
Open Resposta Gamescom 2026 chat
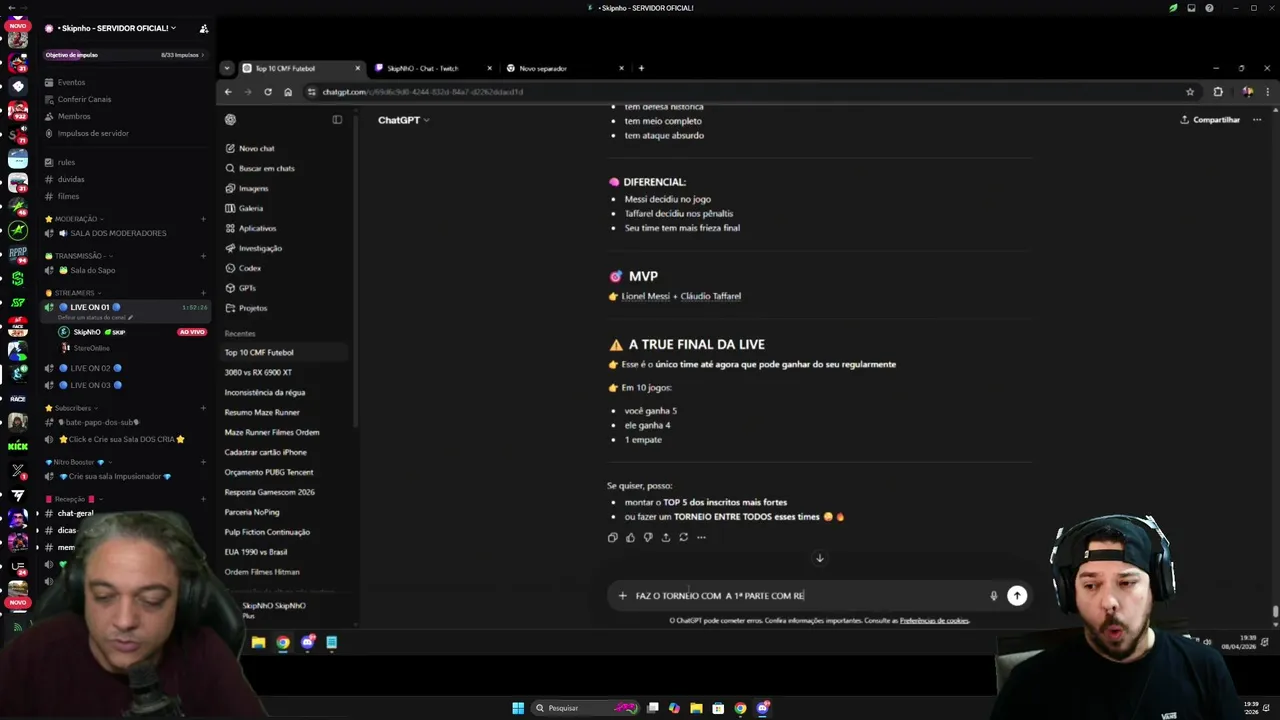(x=270, y=492)
